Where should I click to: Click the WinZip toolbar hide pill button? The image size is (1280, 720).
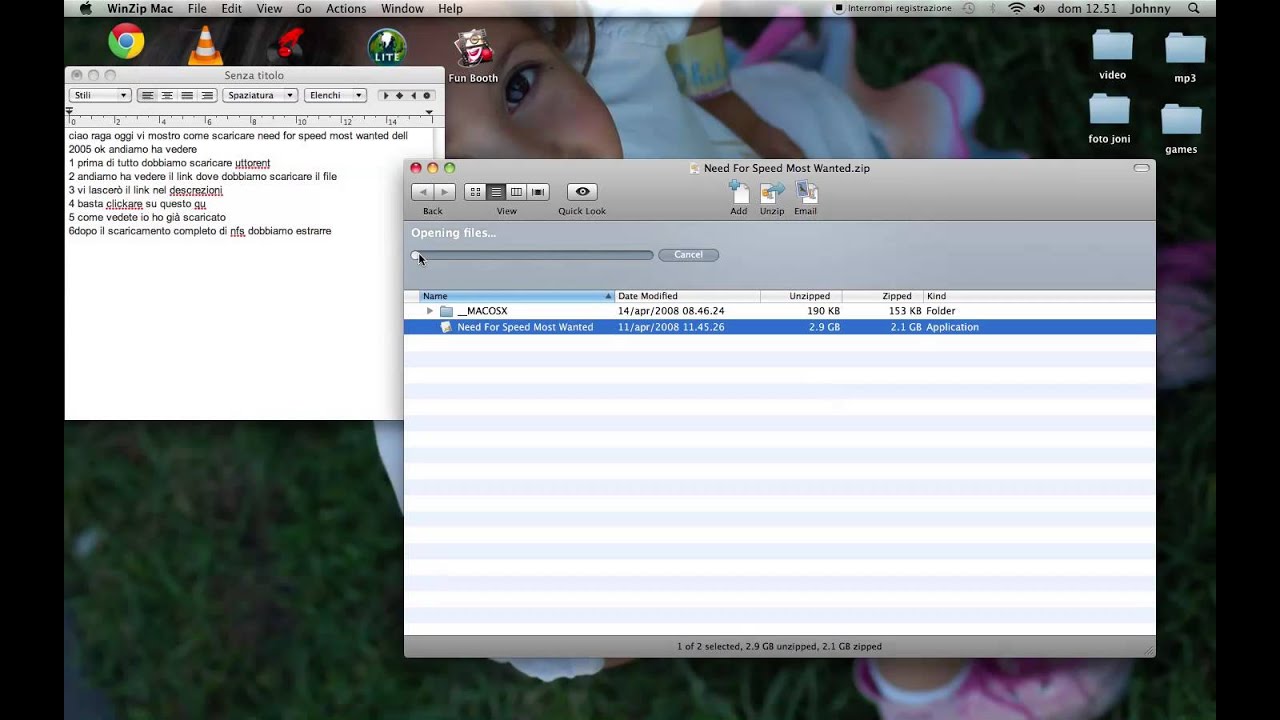point(1141,168)
